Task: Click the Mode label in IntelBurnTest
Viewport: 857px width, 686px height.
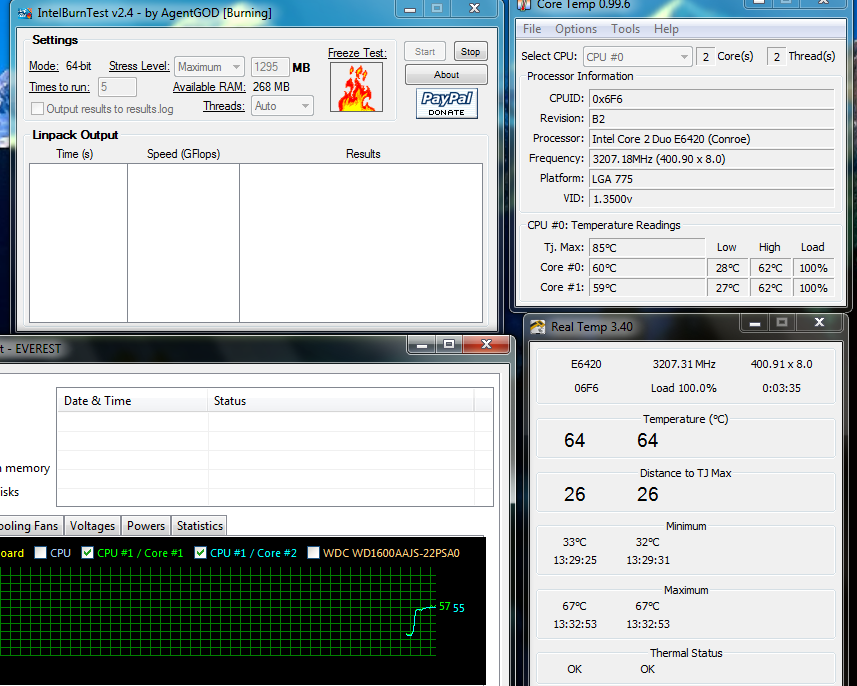Action: tap(44, 66)
